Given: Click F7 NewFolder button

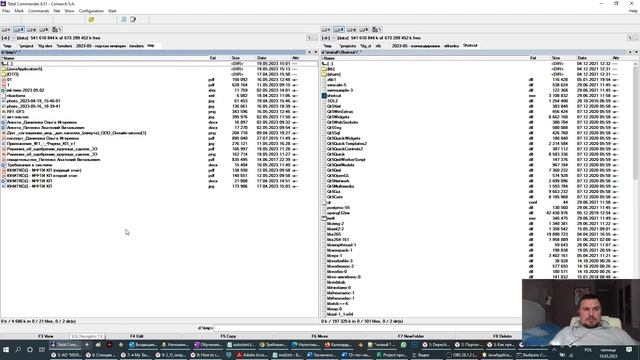Looking at the screenshot, I should pos(411,336).
